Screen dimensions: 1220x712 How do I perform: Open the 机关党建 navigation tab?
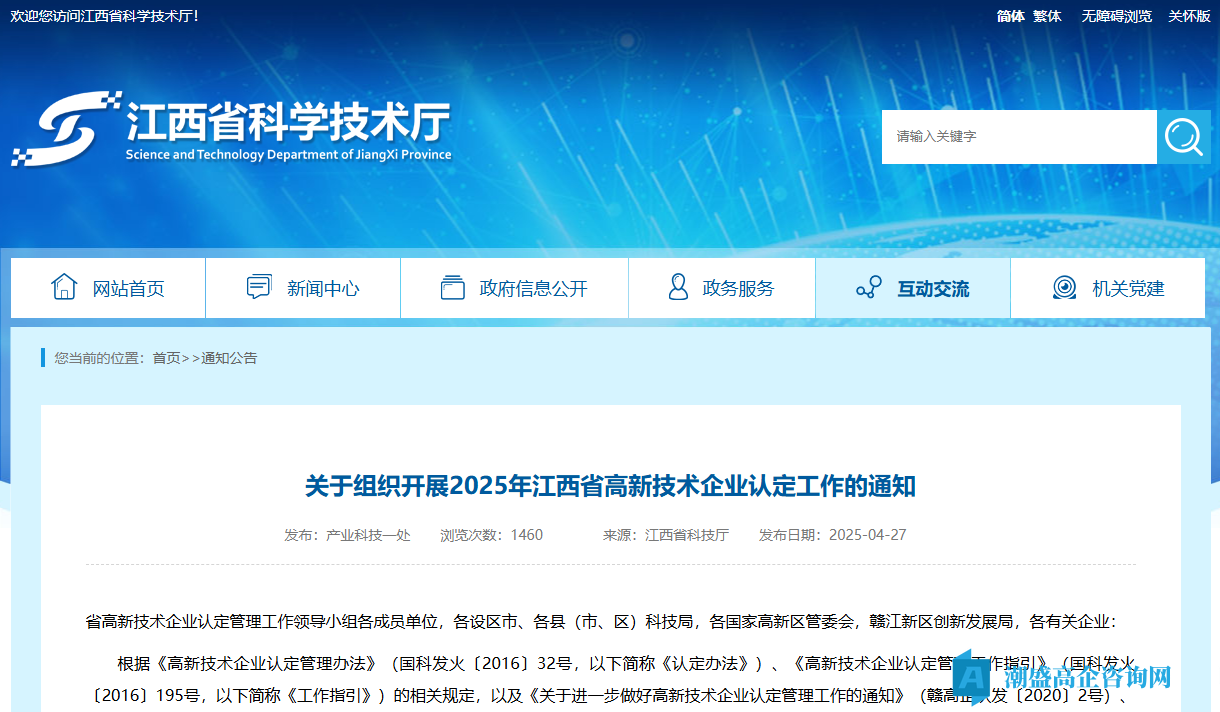1128,288
